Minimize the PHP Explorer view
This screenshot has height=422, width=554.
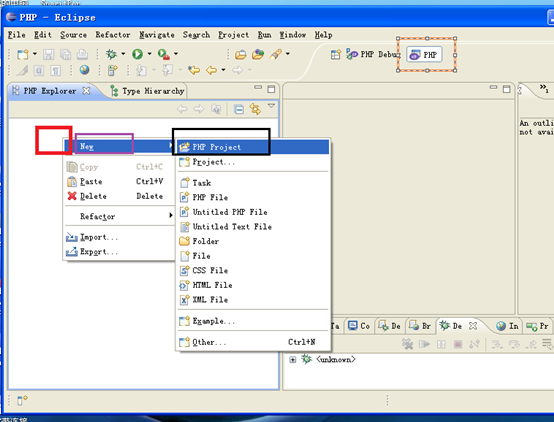[258, 87]
